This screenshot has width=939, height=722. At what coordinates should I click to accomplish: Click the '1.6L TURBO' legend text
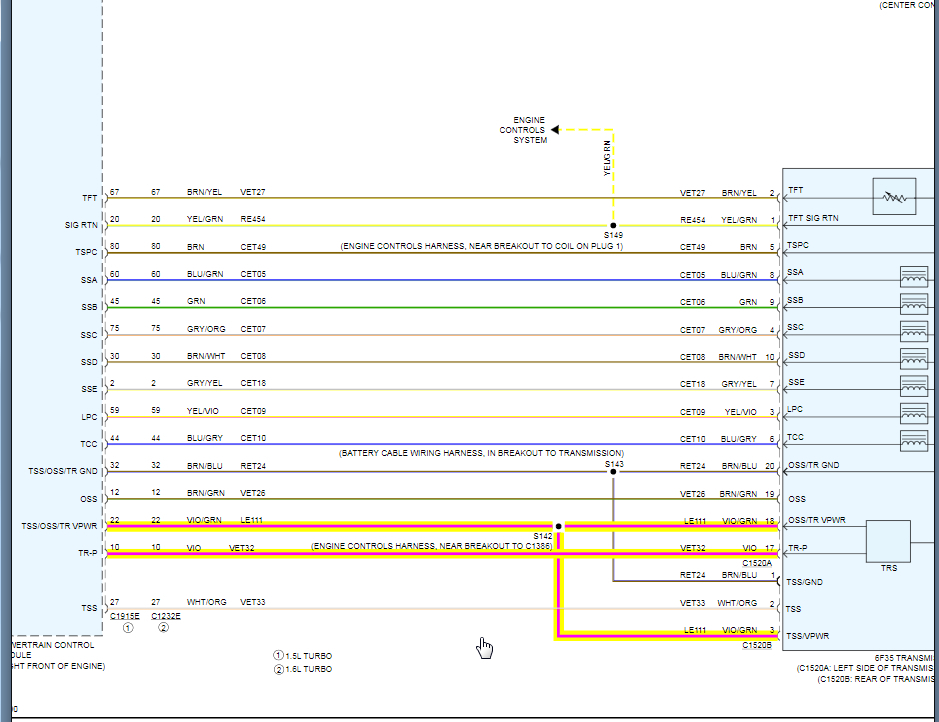pyautogui.click(x=308, y=669)
